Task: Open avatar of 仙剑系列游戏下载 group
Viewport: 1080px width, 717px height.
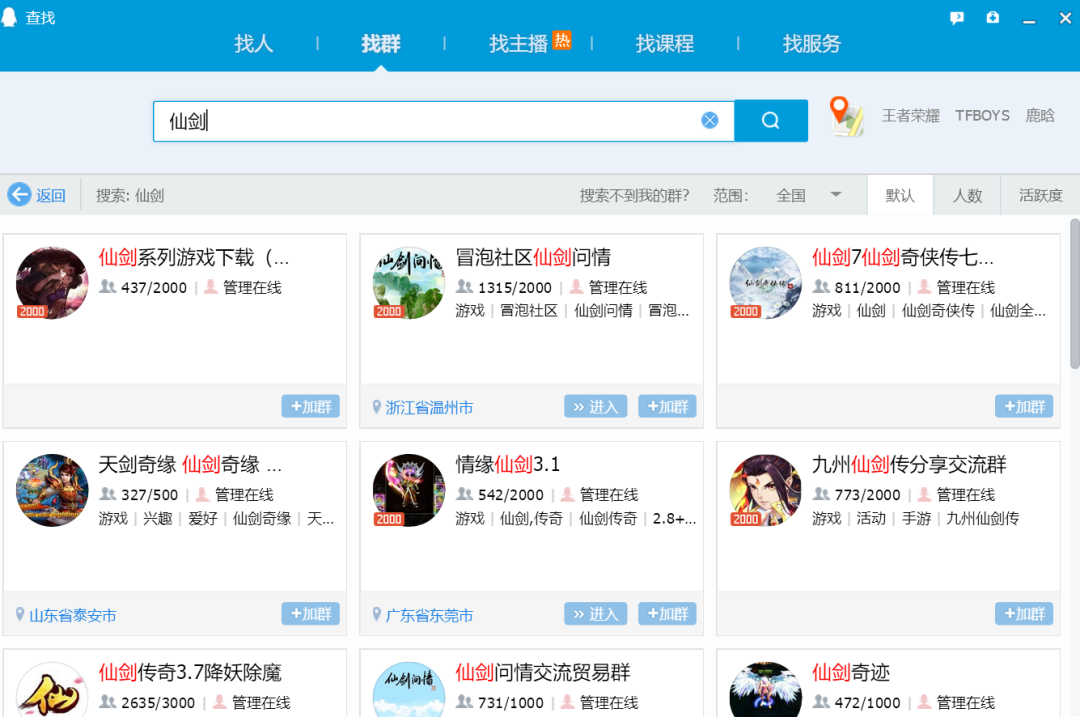Action: (x=52, y=282)
